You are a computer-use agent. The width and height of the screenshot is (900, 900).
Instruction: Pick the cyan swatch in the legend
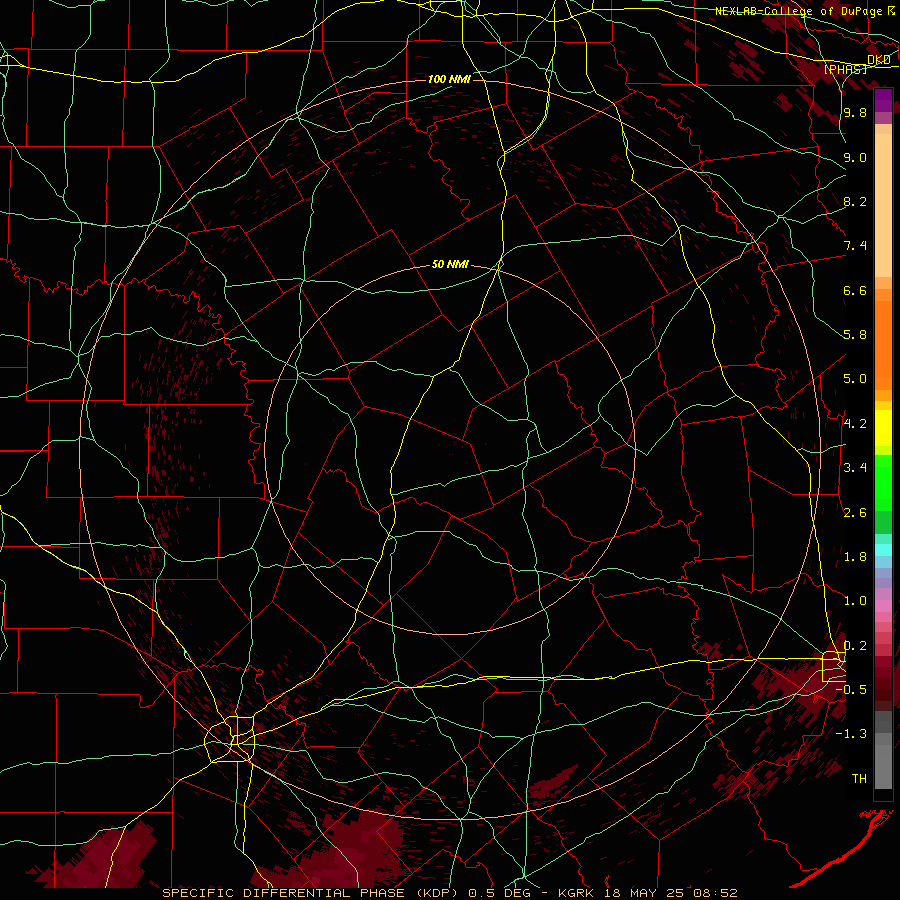point(883,550)
